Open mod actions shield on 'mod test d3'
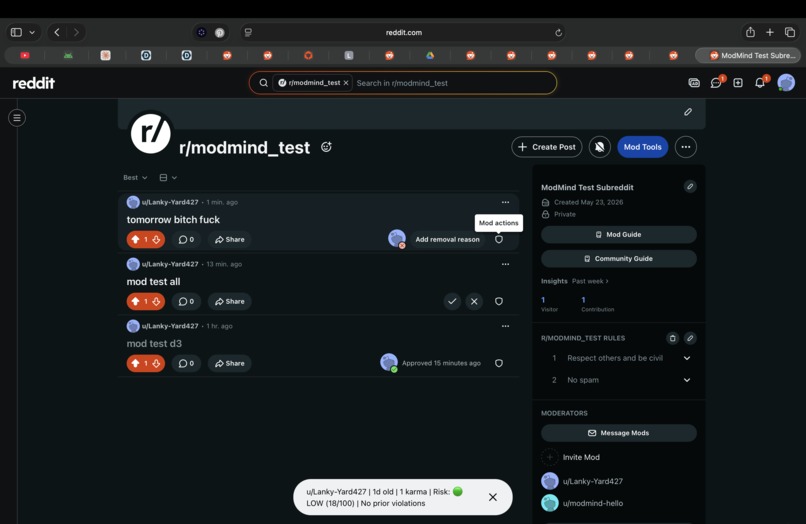This screenshot has height=524, width=806. 499,363
